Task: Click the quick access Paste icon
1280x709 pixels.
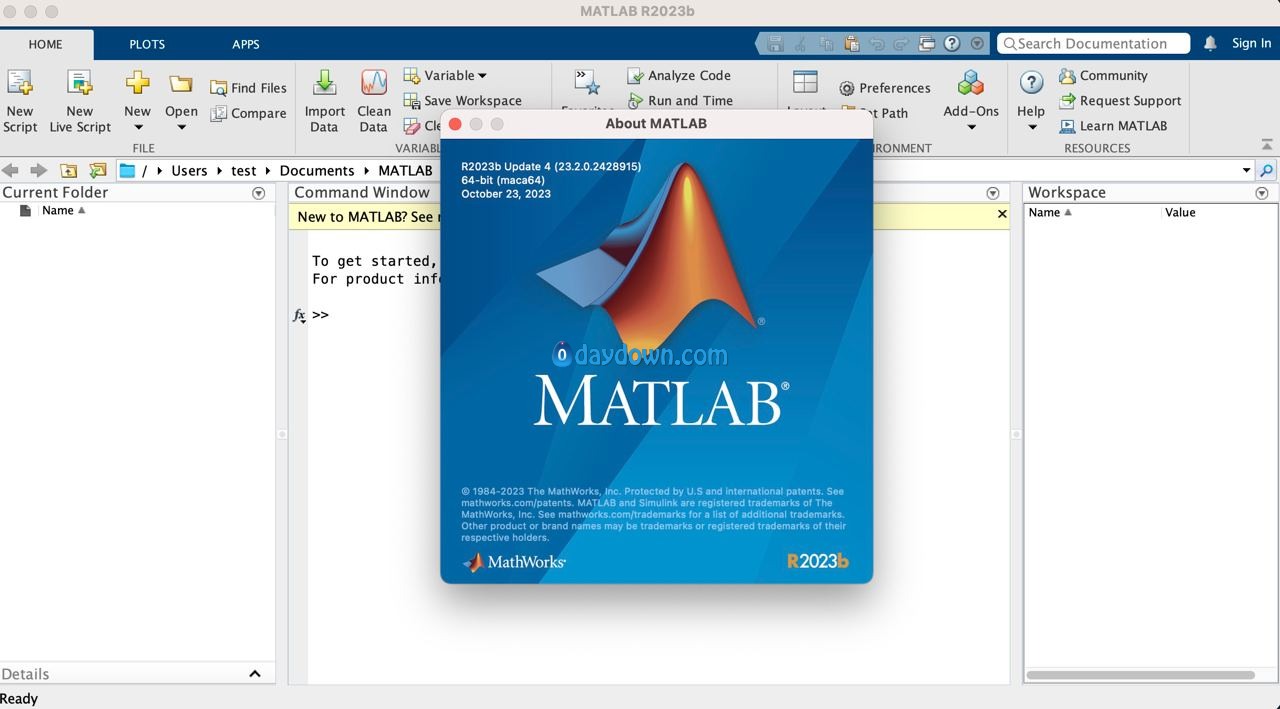Action: pos(851,43)
